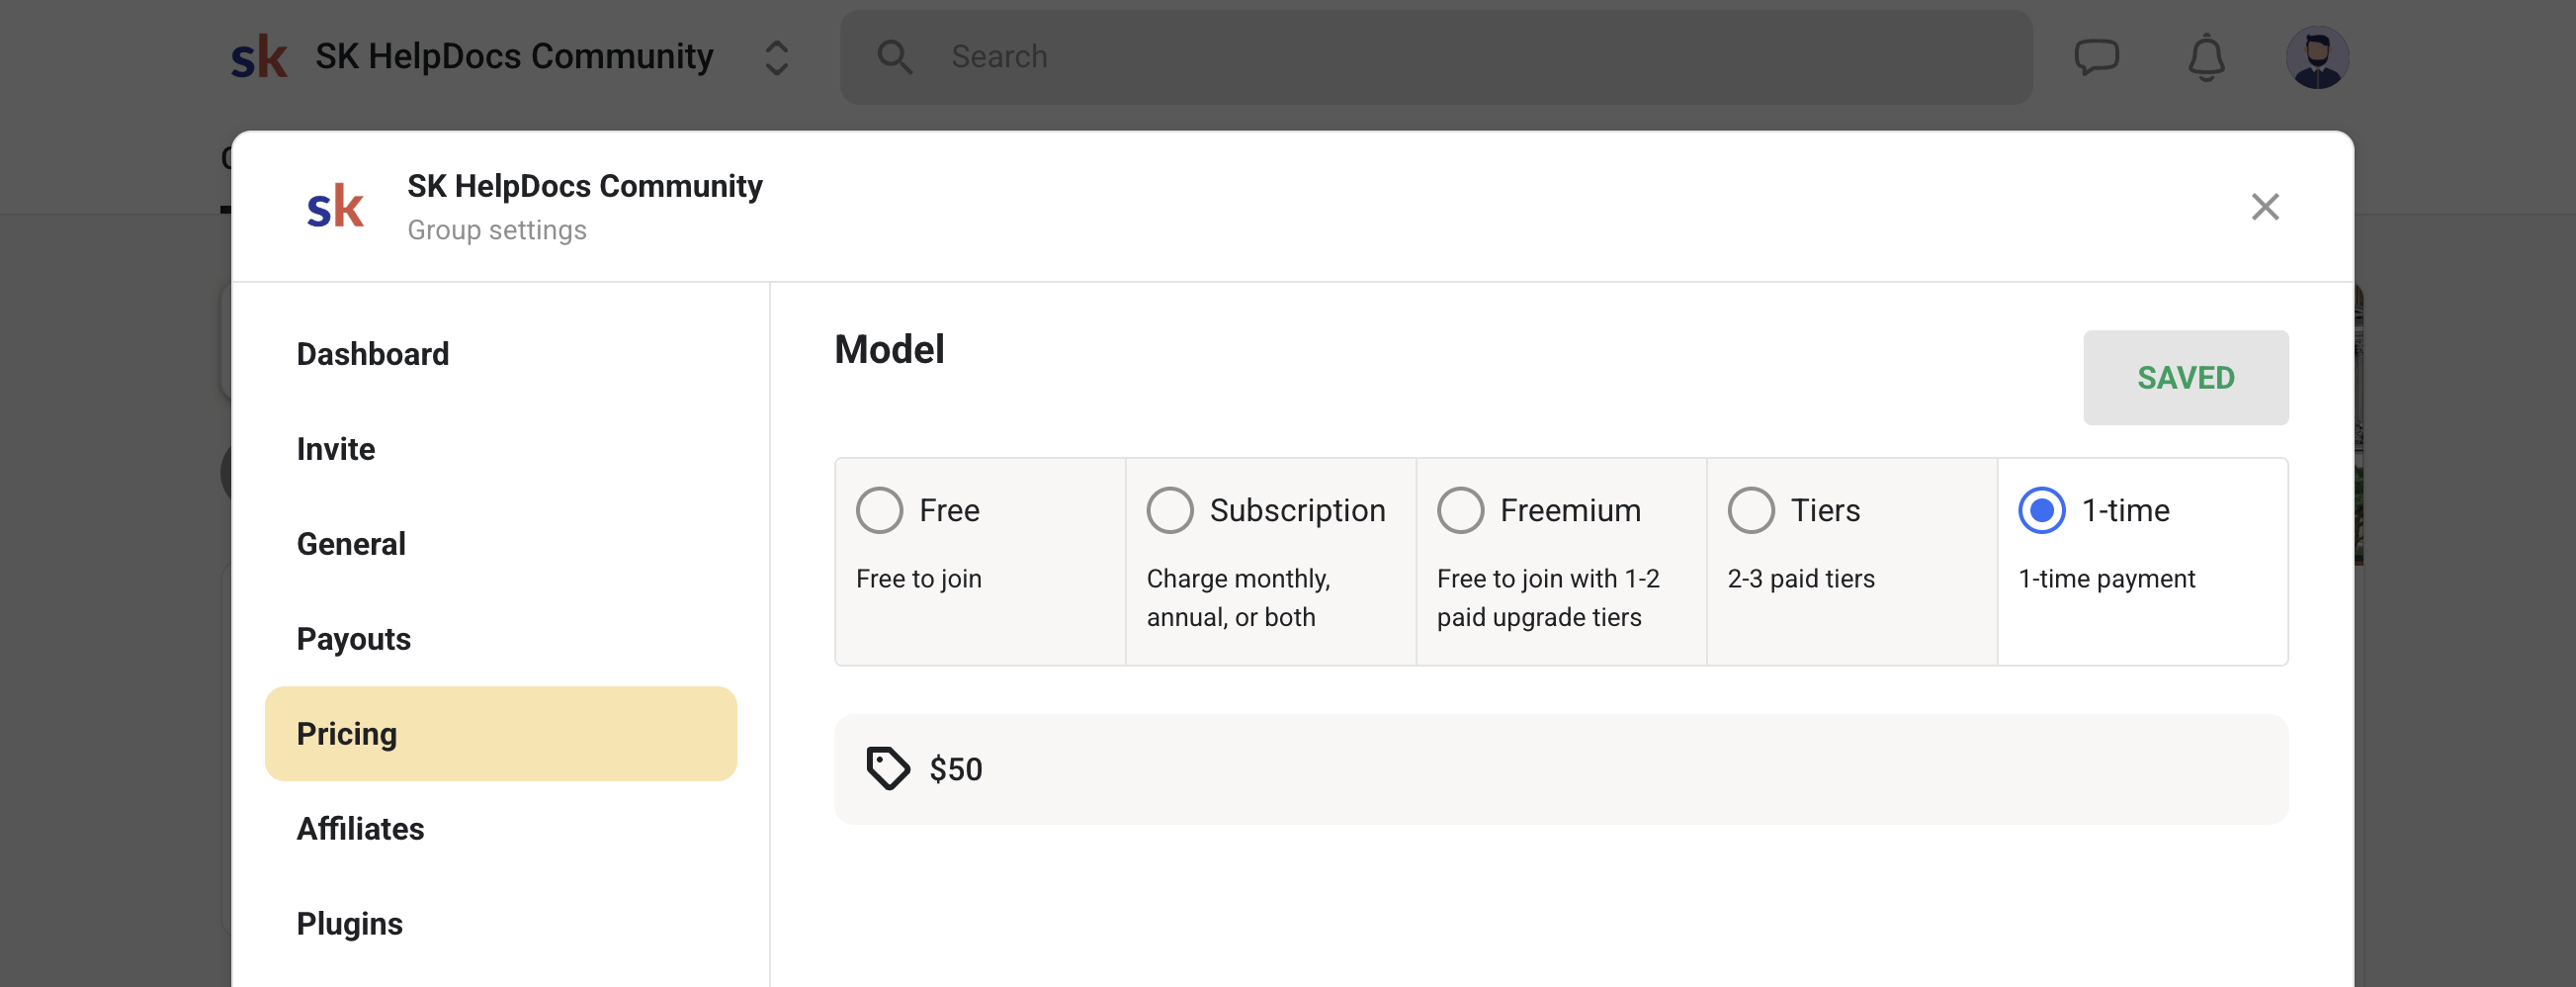Click the search magnifier icon

pos(894,57)
